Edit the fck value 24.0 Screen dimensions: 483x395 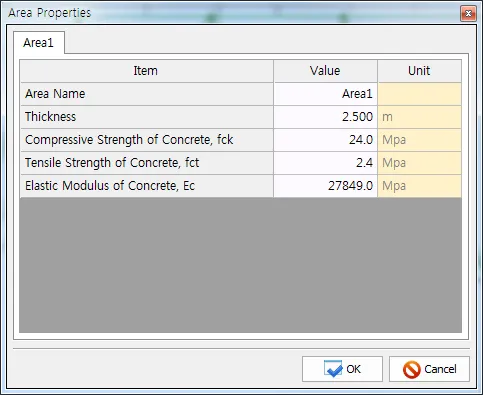coord(325,140)
